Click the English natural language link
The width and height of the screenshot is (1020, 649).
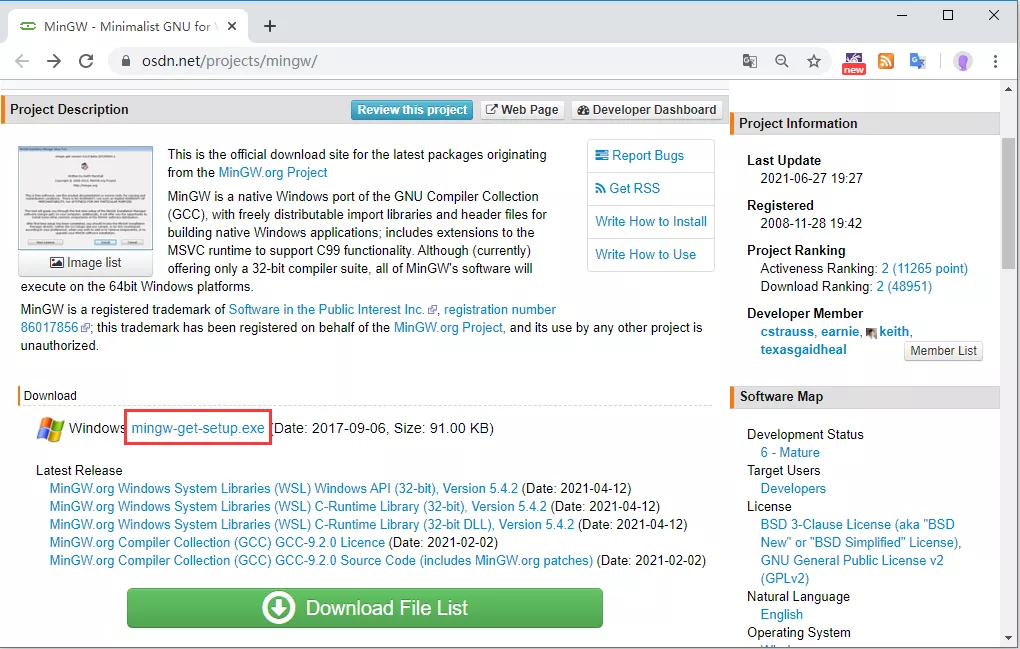[781, 615]
